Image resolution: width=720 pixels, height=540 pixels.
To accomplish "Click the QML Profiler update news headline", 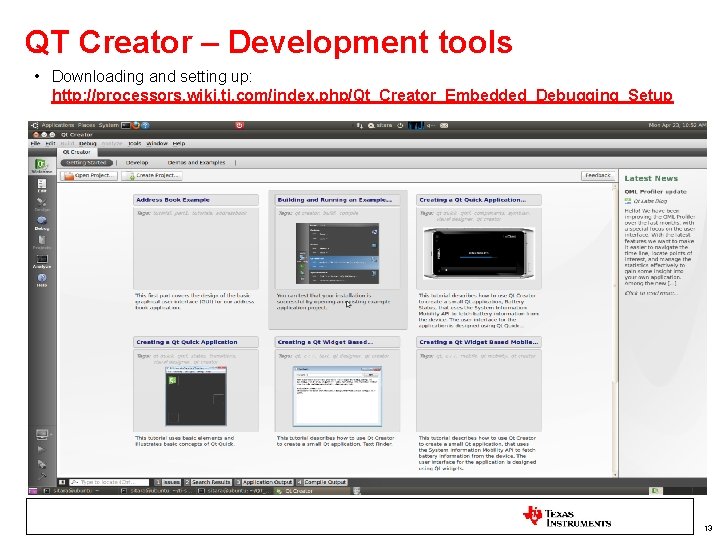I will coord(655,191).
